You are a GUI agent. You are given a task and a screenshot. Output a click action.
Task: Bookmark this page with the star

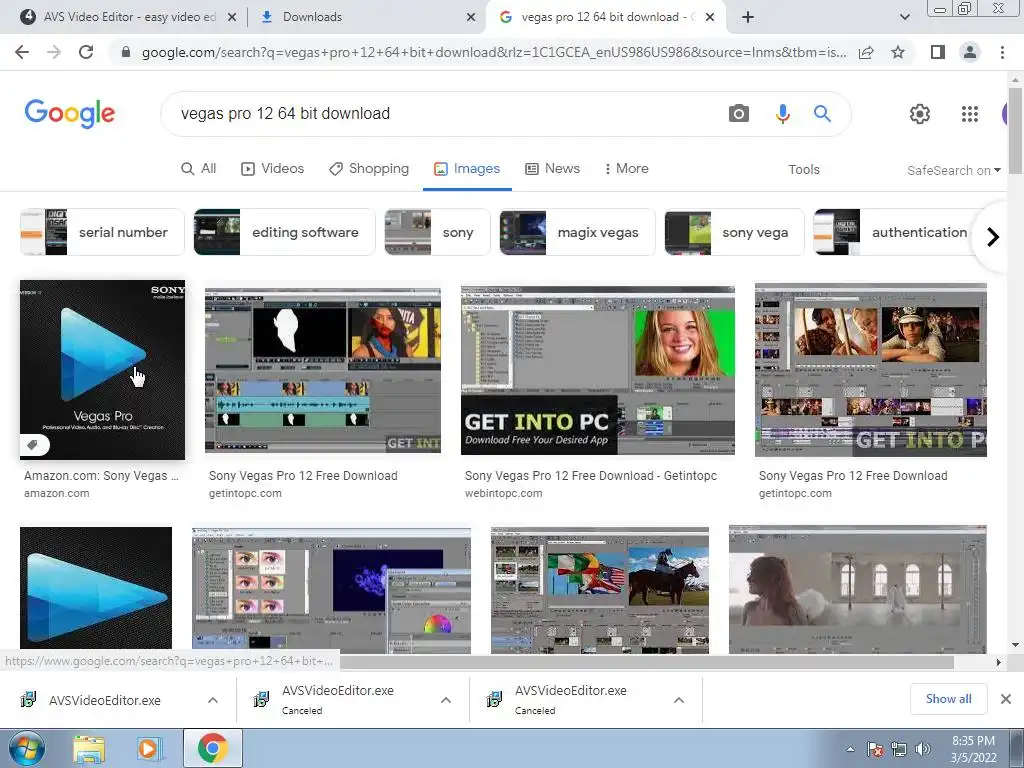click(898, 52)
